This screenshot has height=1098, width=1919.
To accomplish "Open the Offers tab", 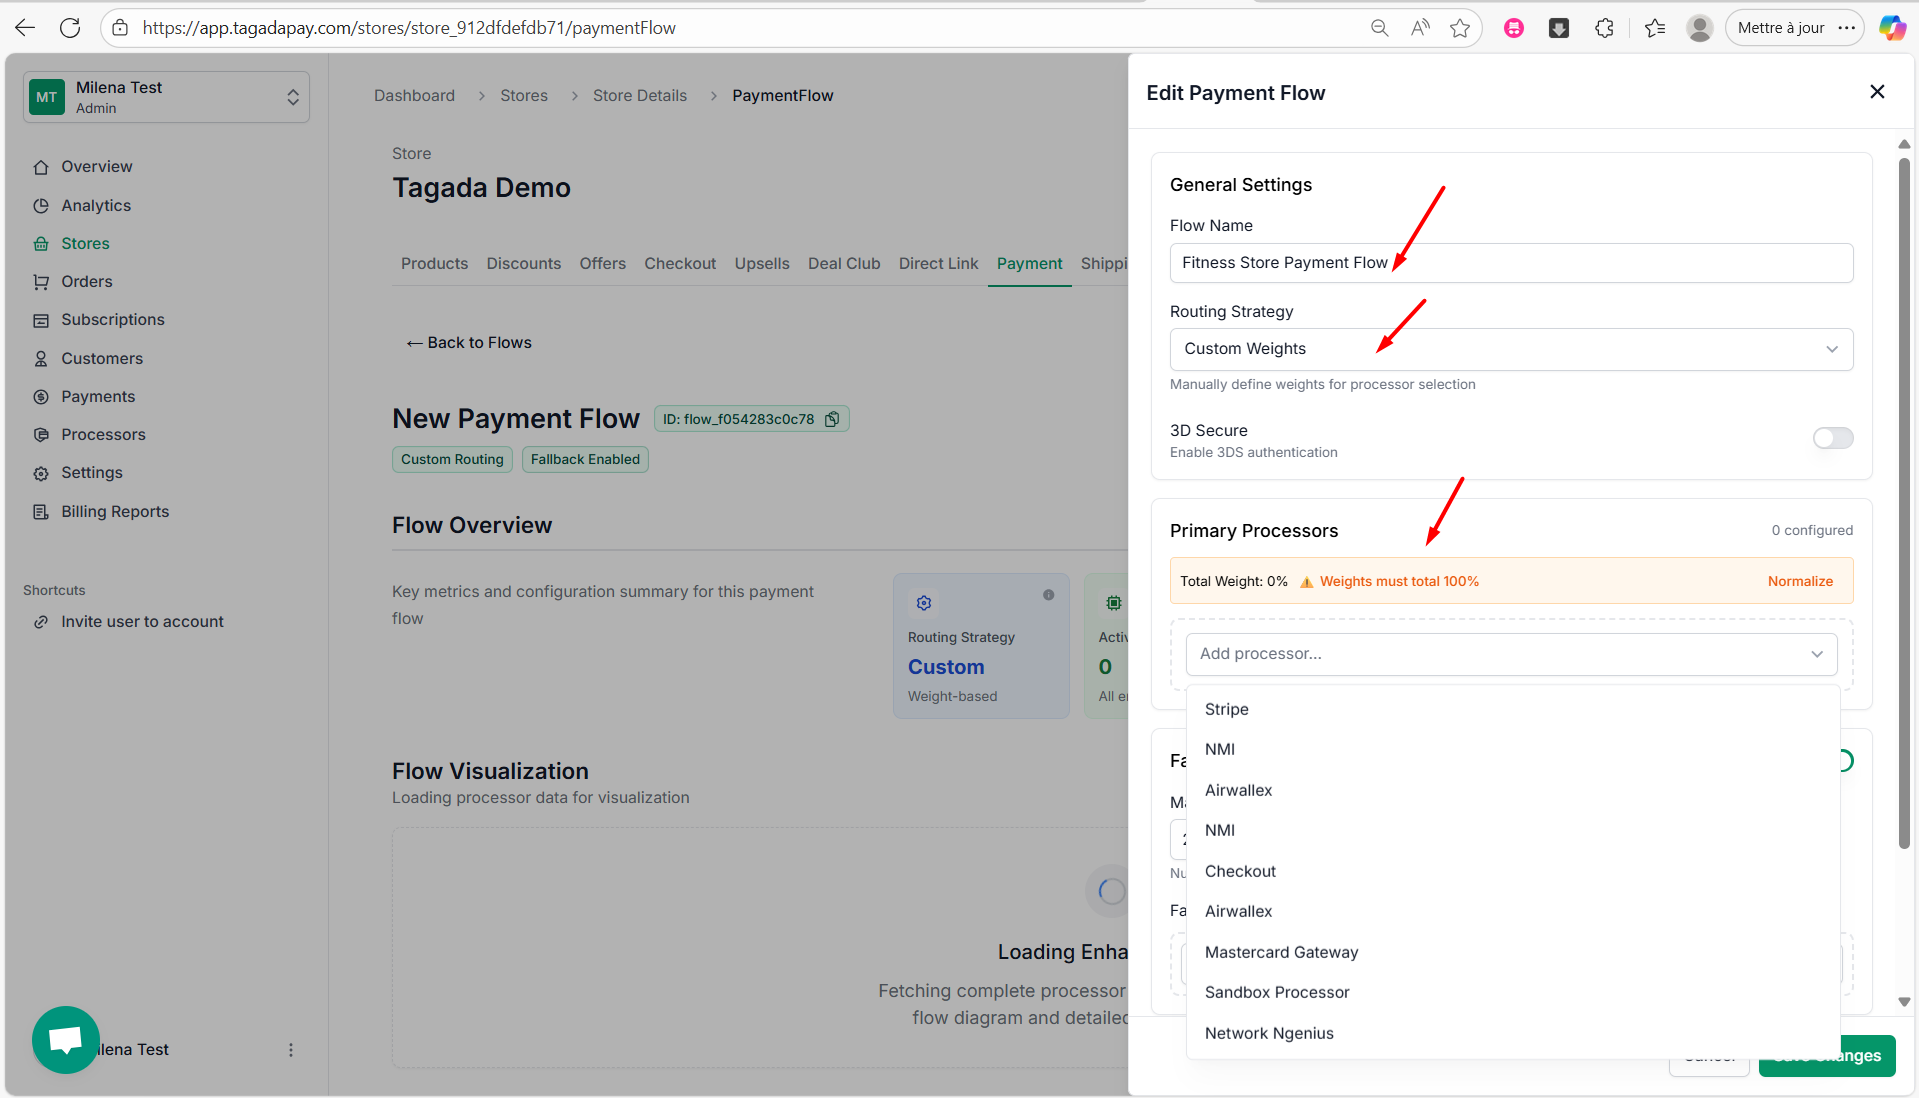I will click(x=603, y=263).
